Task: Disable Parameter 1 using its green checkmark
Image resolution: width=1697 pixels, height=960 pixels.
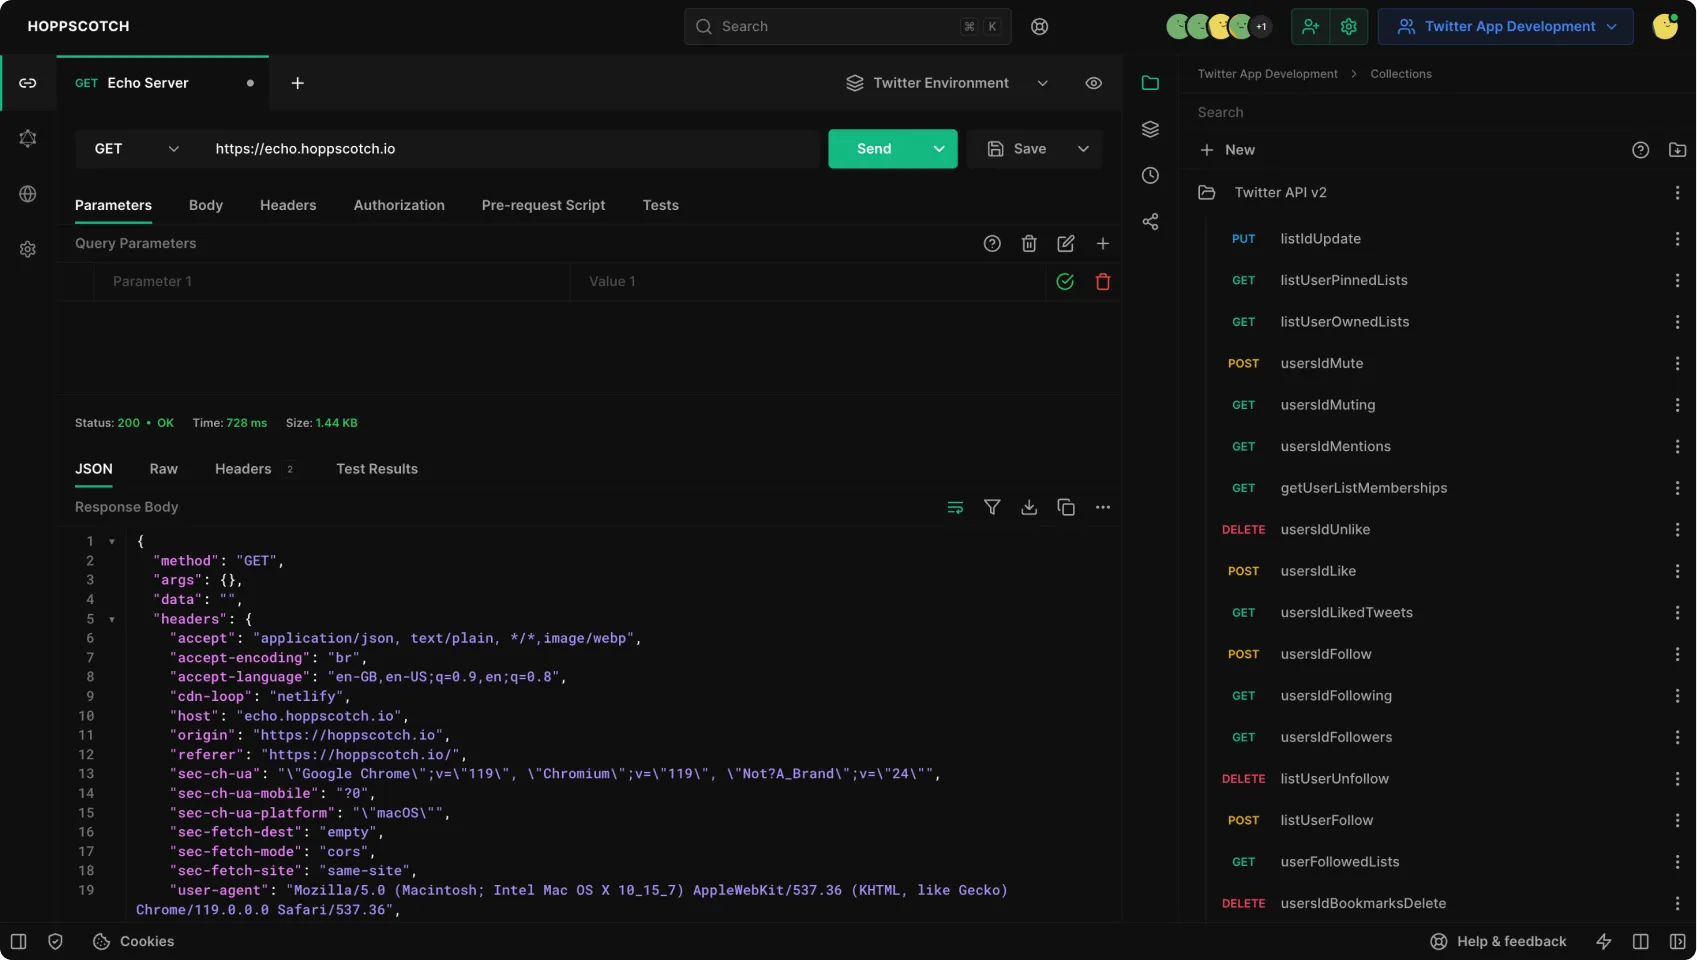Action: pos(1065,281)
